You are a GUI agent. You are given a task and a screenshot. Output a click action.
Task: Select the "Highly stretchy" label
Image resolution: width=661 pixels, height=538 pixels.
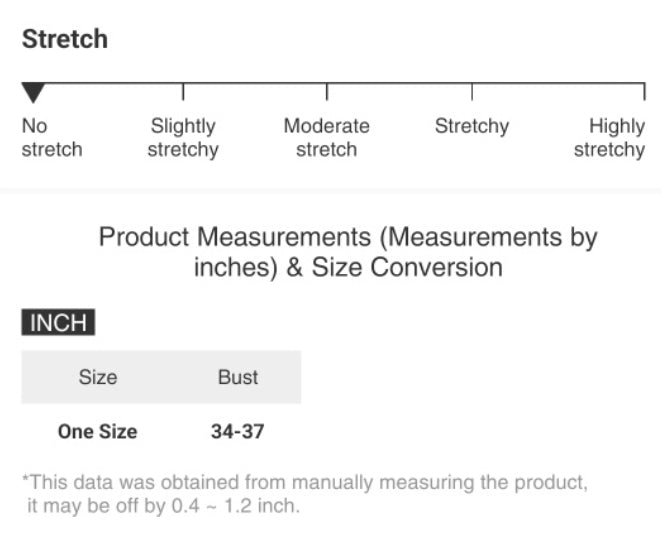click(610, 138)
